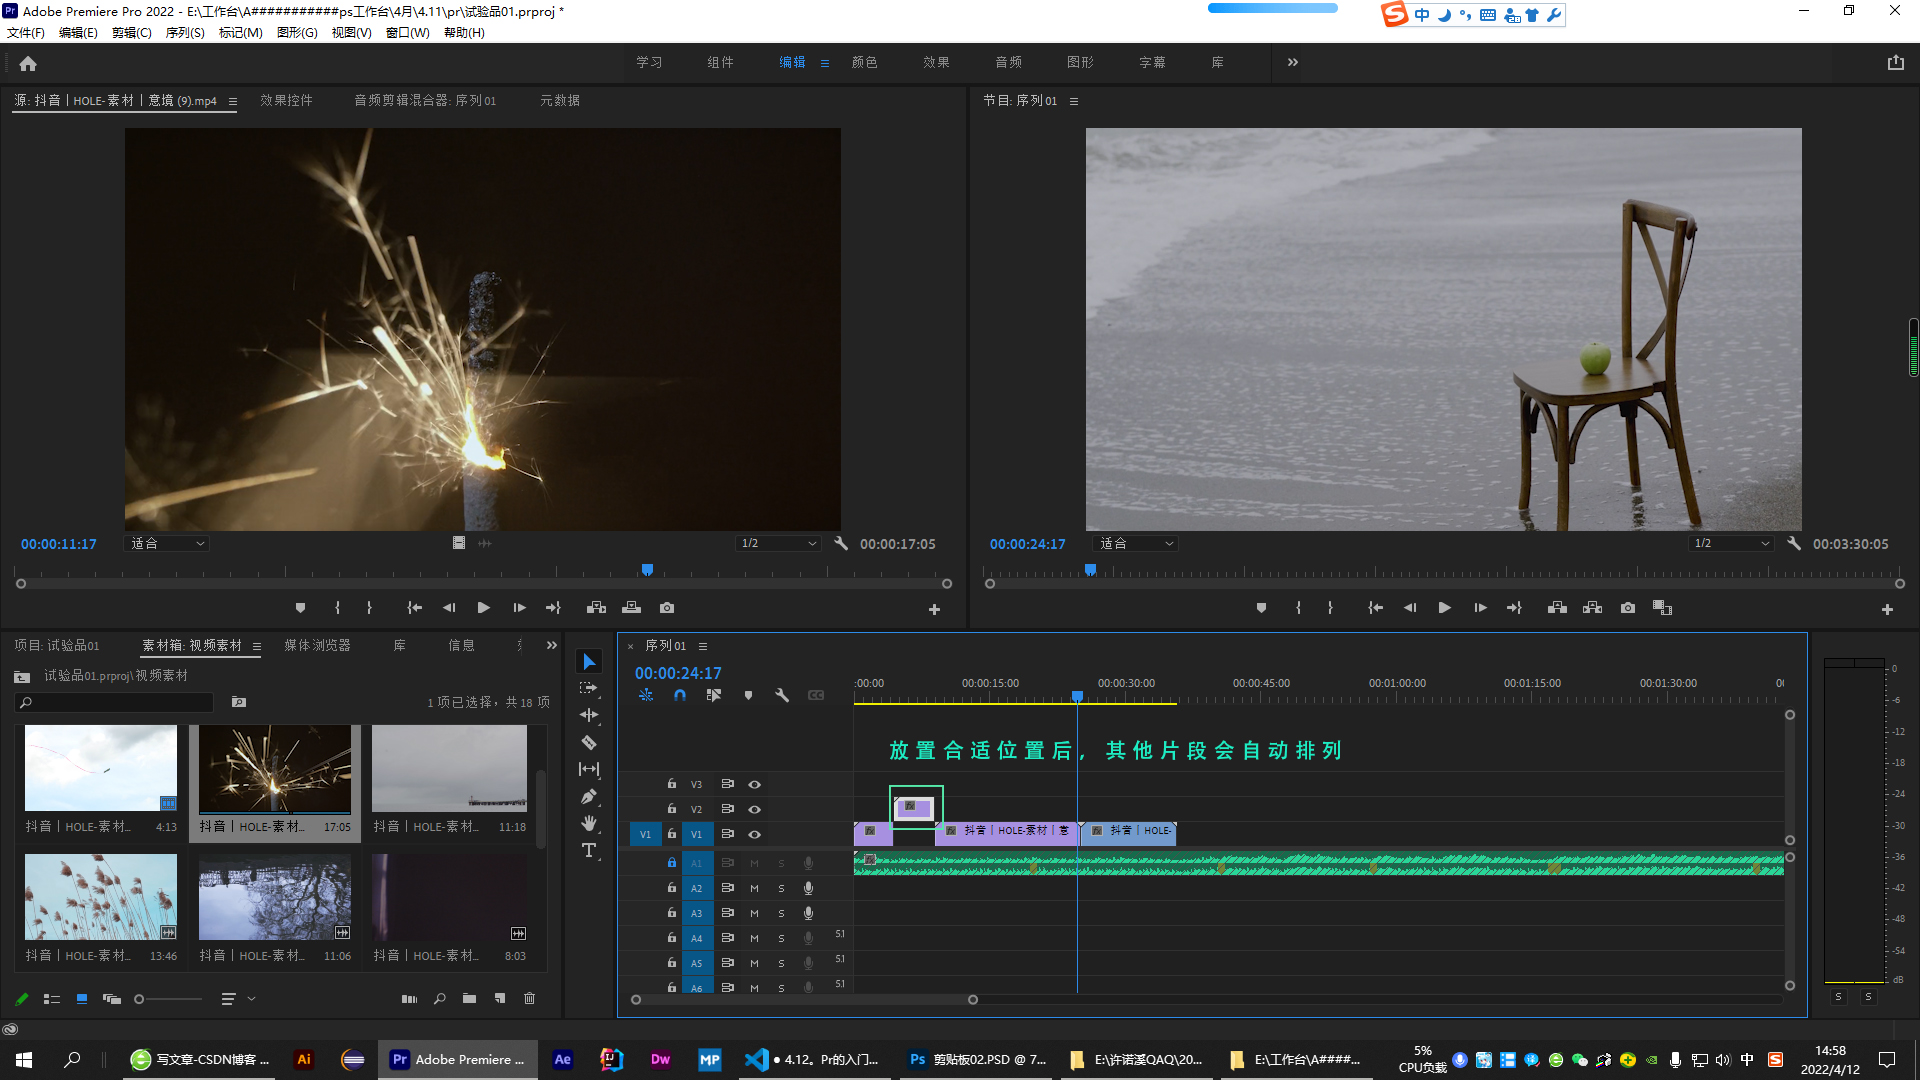The image size is (1920, 1080).
Task: Toggle insert sequences as nests option
Action: [646, 695]
